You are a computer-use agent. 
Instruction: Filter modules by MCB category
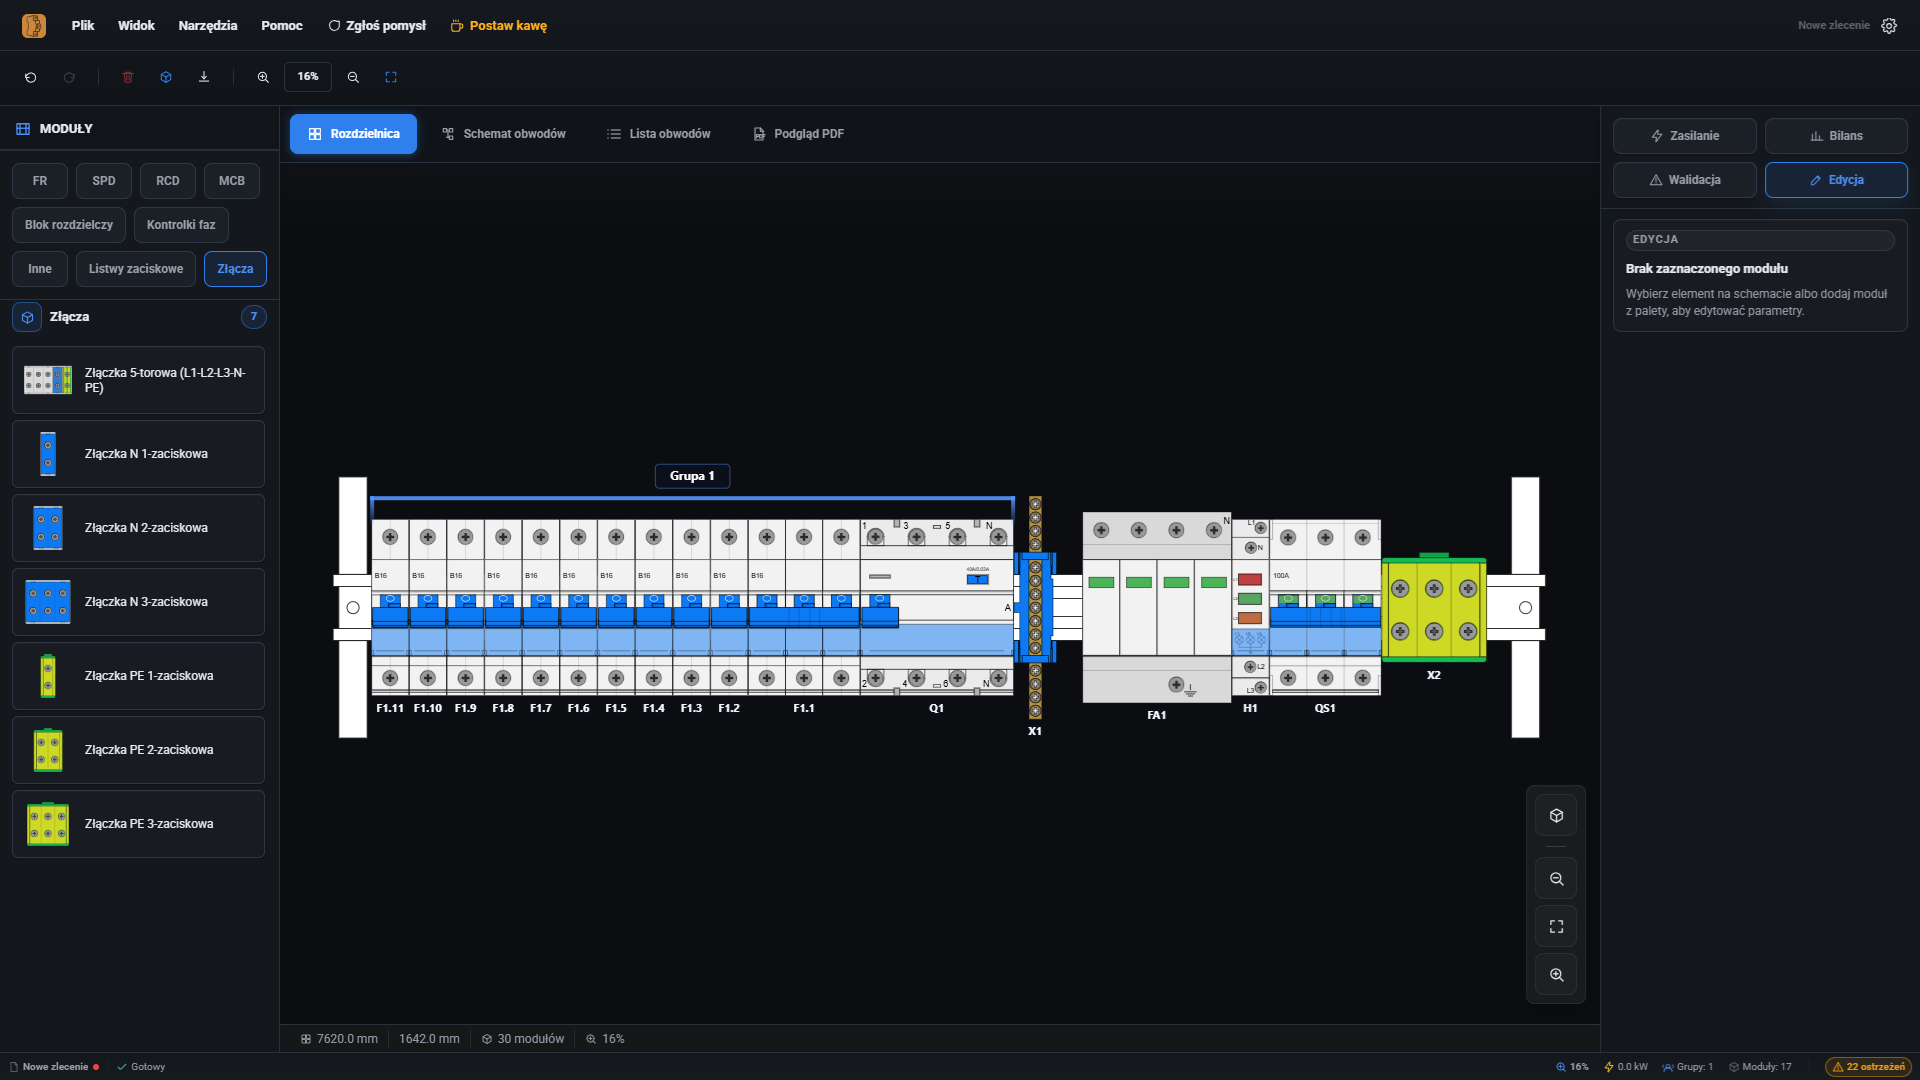tap(232, 181)
